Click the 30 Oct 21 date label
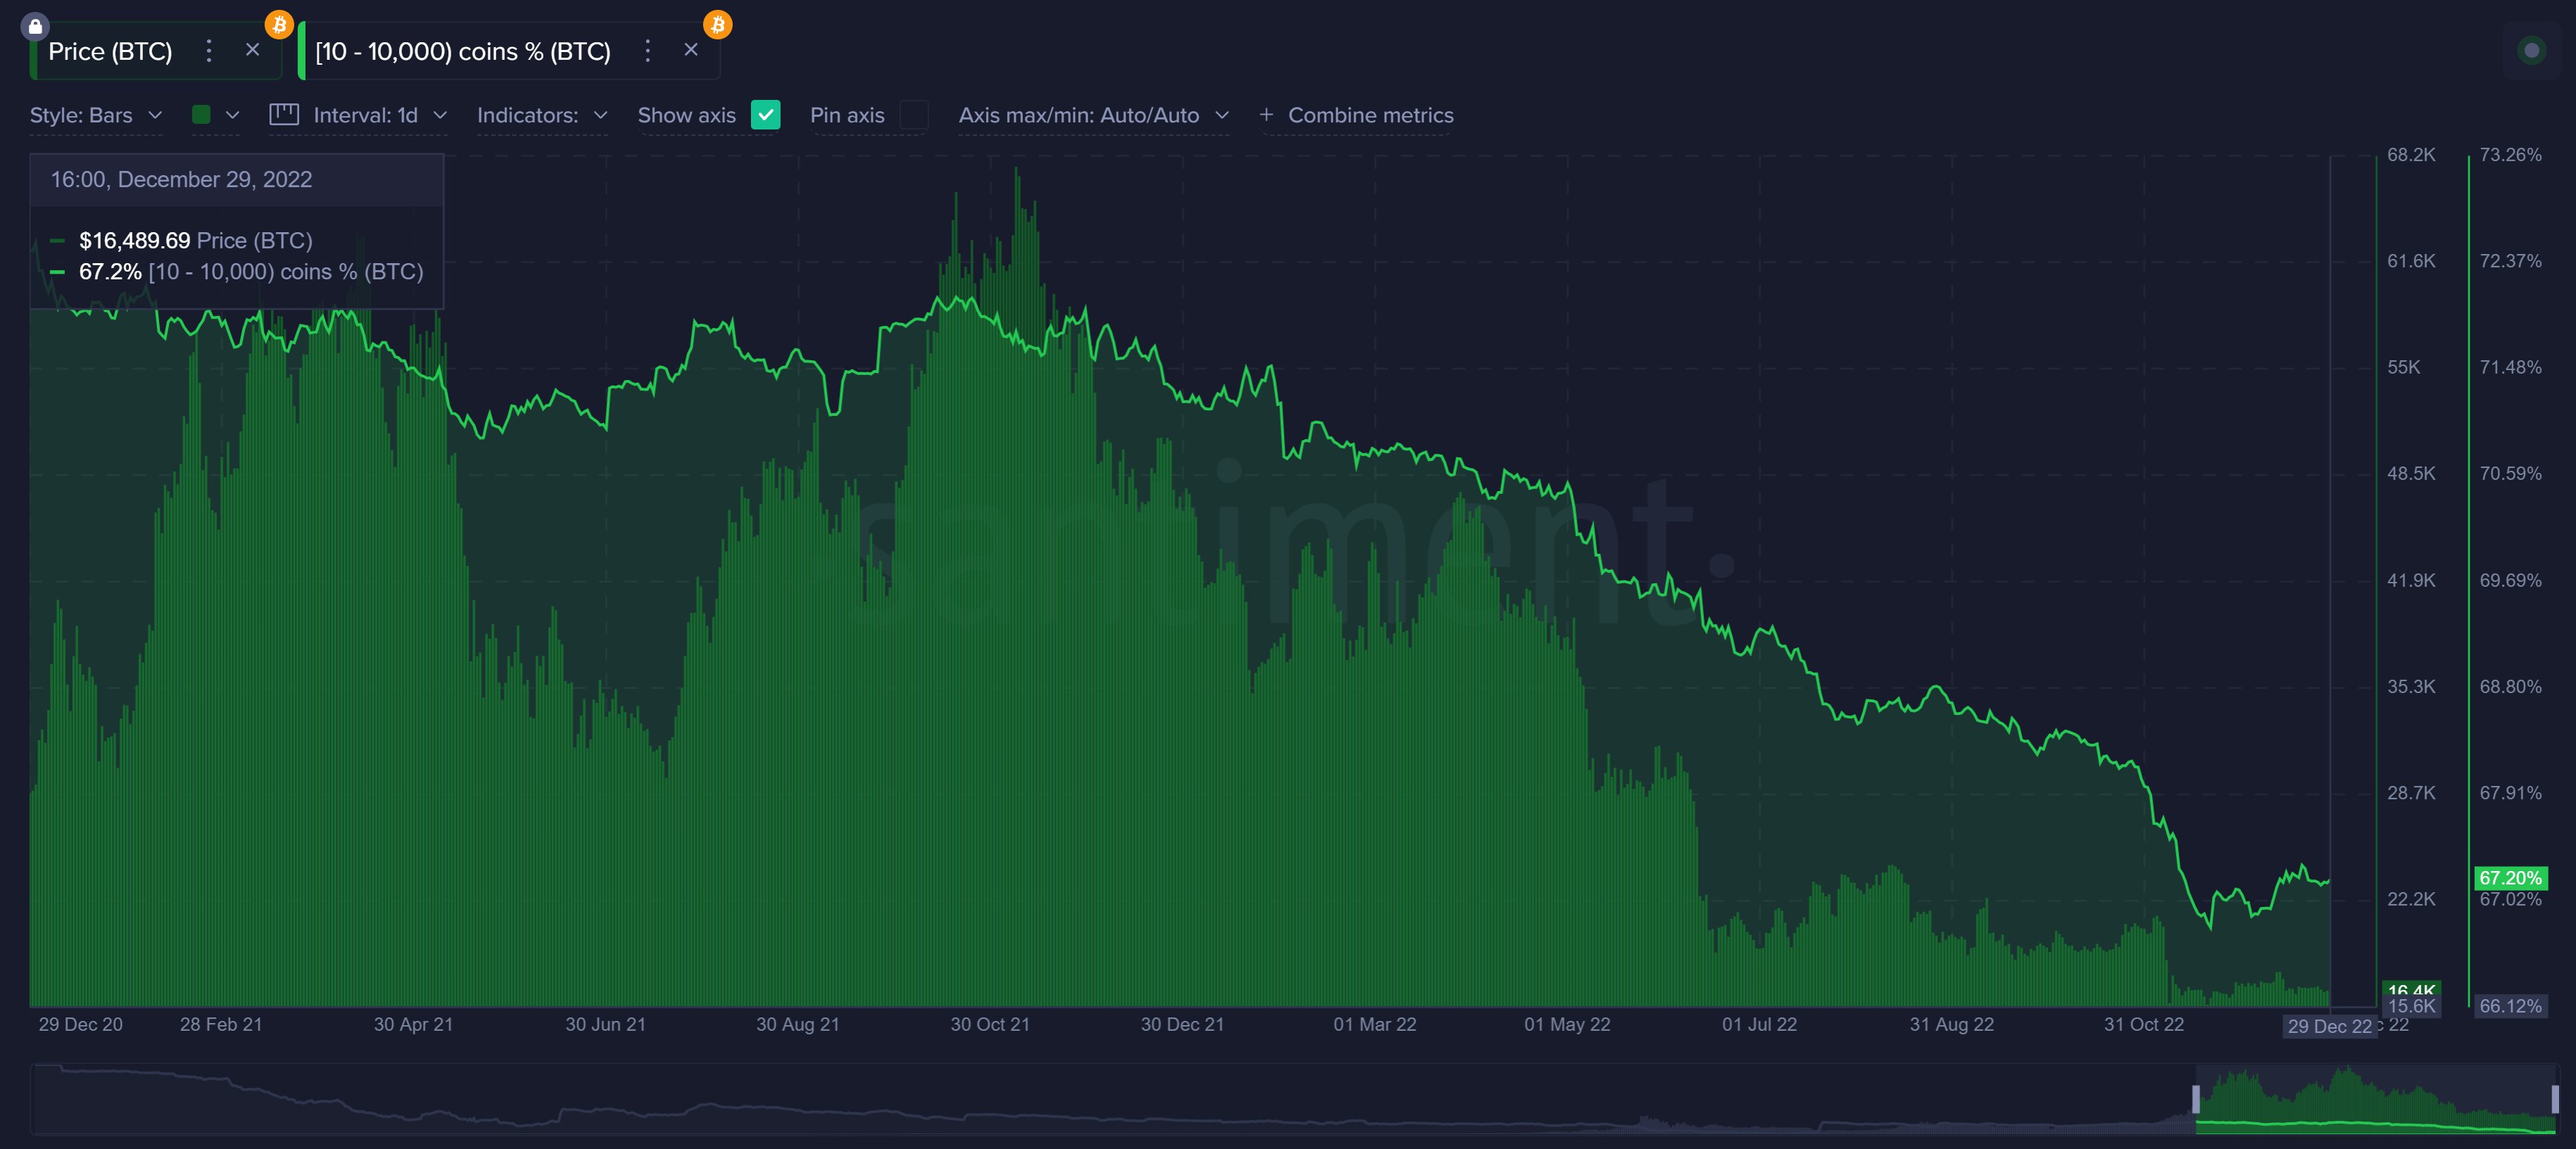The height and width of the screenshot is (1149, 2576). point(990,1024)
